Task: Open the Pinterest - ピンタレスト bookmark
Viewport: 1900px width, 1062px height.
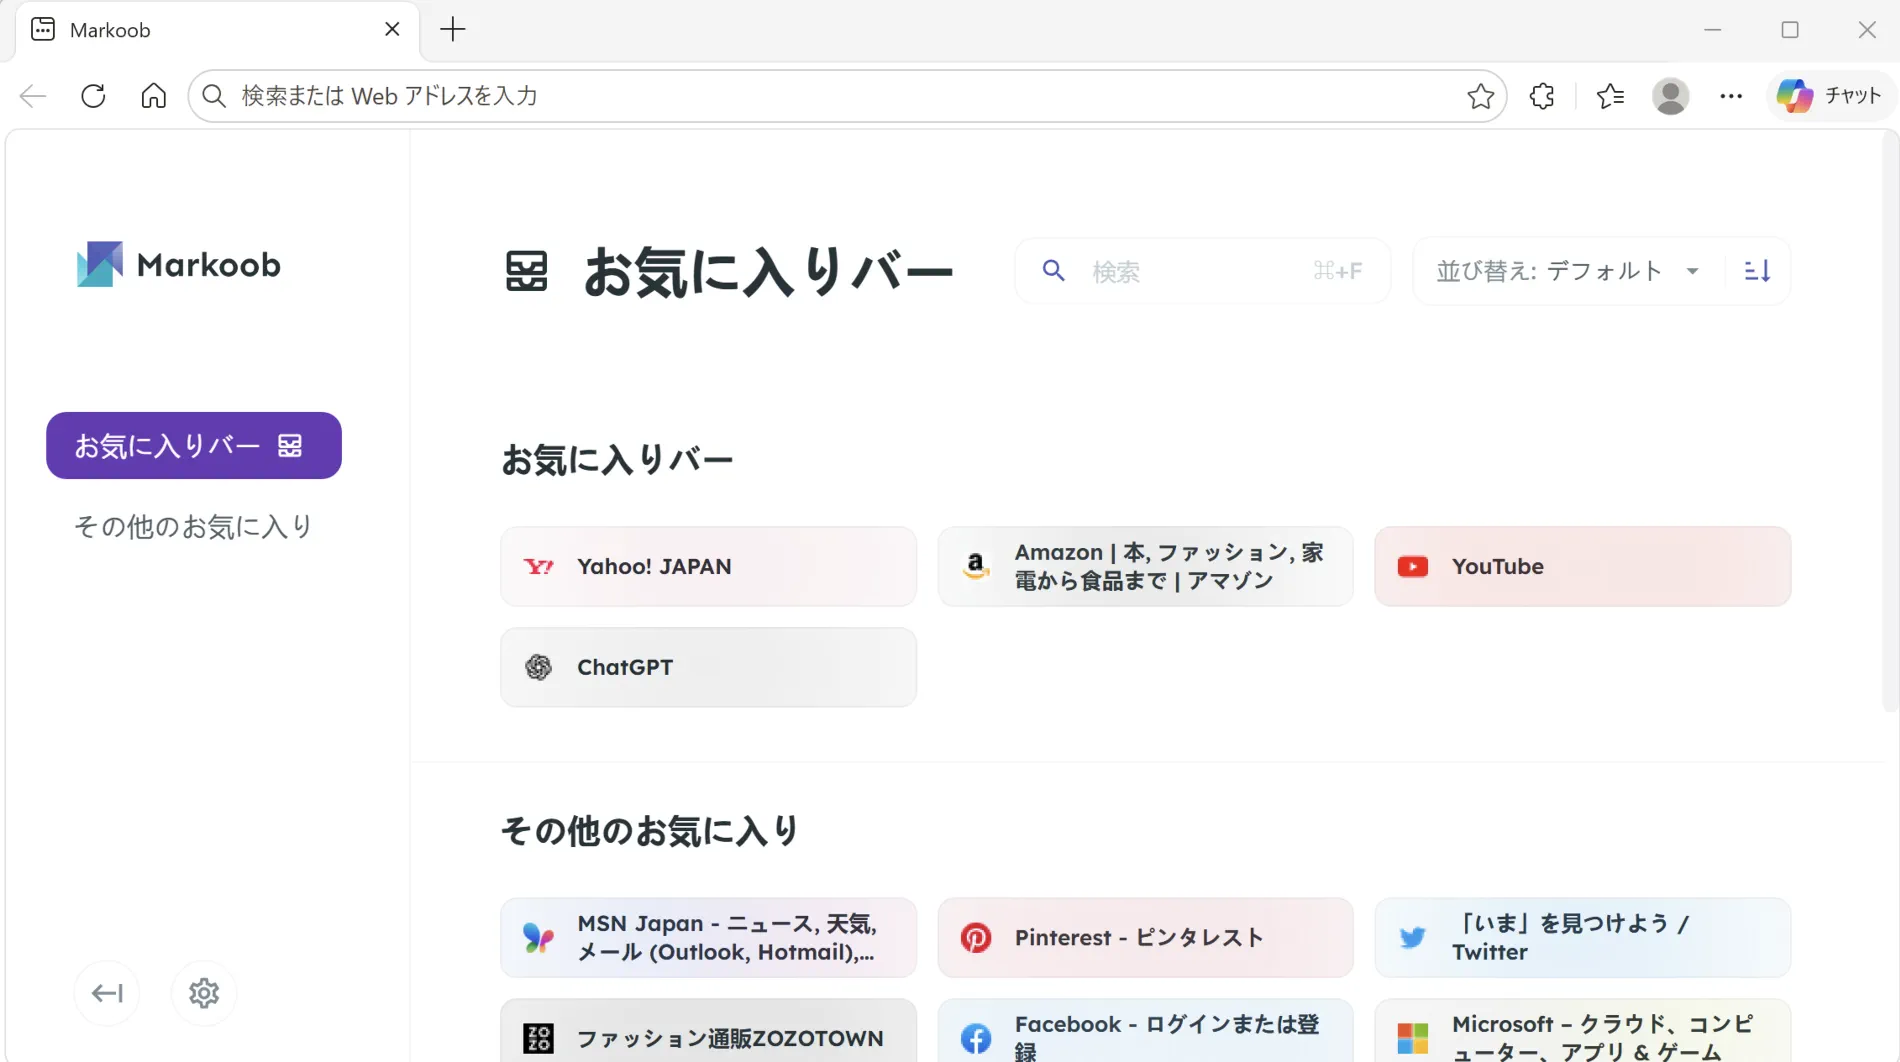Action: click(x=1146, y=937)
